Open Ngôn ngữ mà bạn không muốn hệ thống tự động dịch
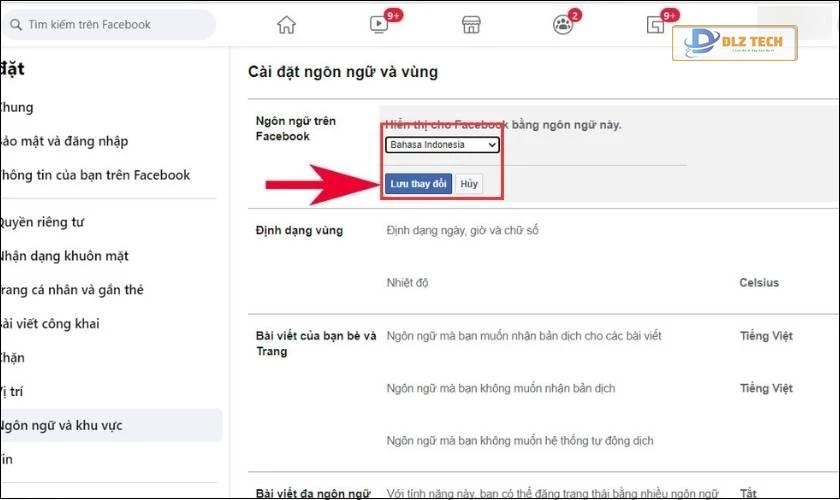840x500 pixels. [x=520, y=441]
